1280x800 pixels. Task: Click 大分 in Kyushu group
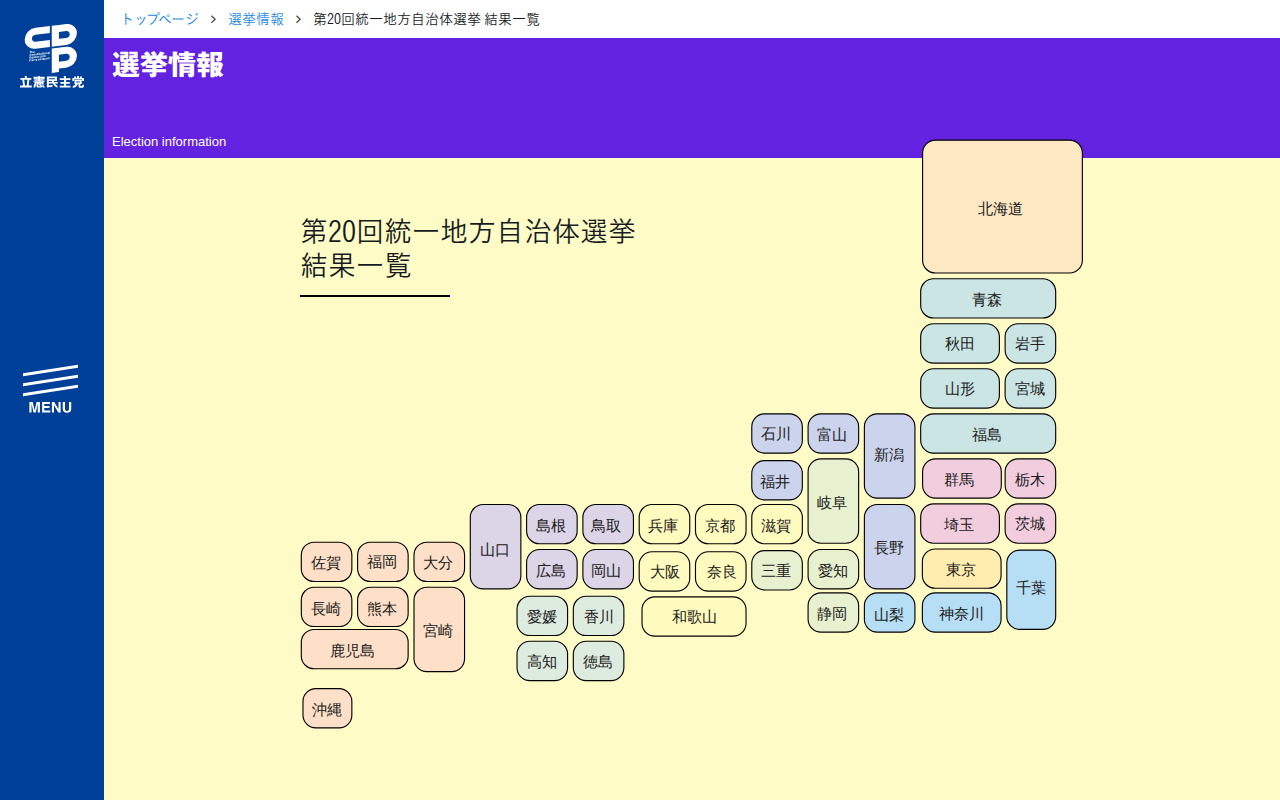(439, 562)
